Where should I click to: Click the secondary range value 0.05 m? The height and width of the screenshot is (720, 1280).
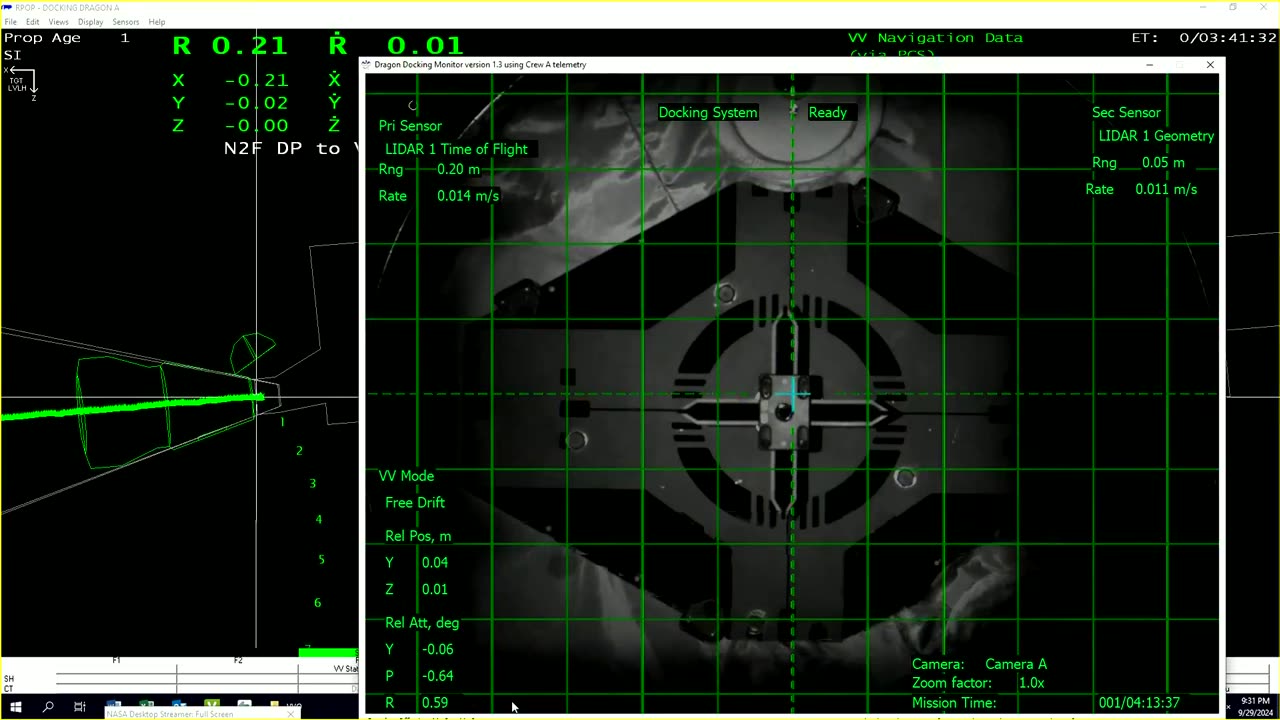1164,163
